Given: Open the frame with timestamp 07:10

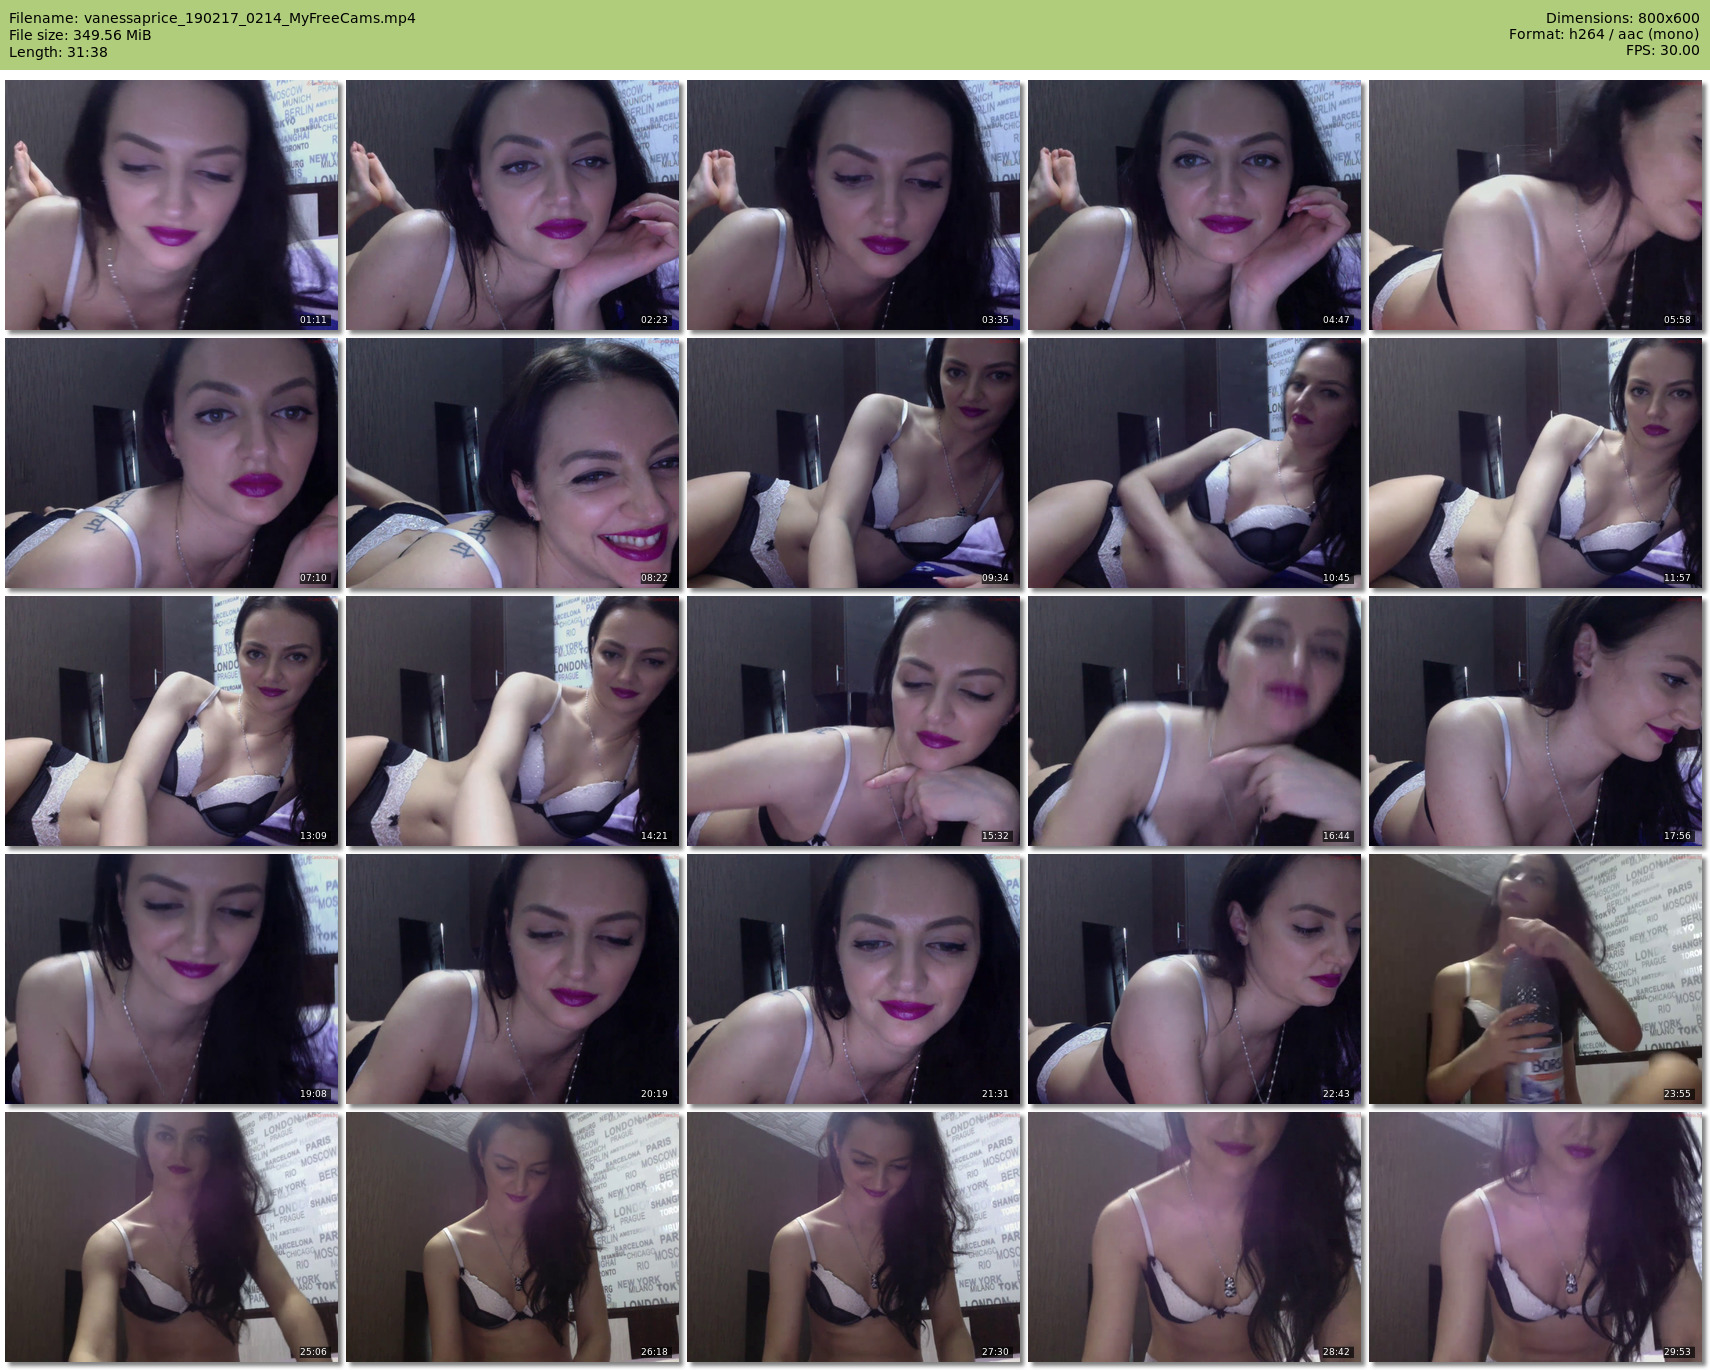Looking at the screenshot, I should (172, 463).
